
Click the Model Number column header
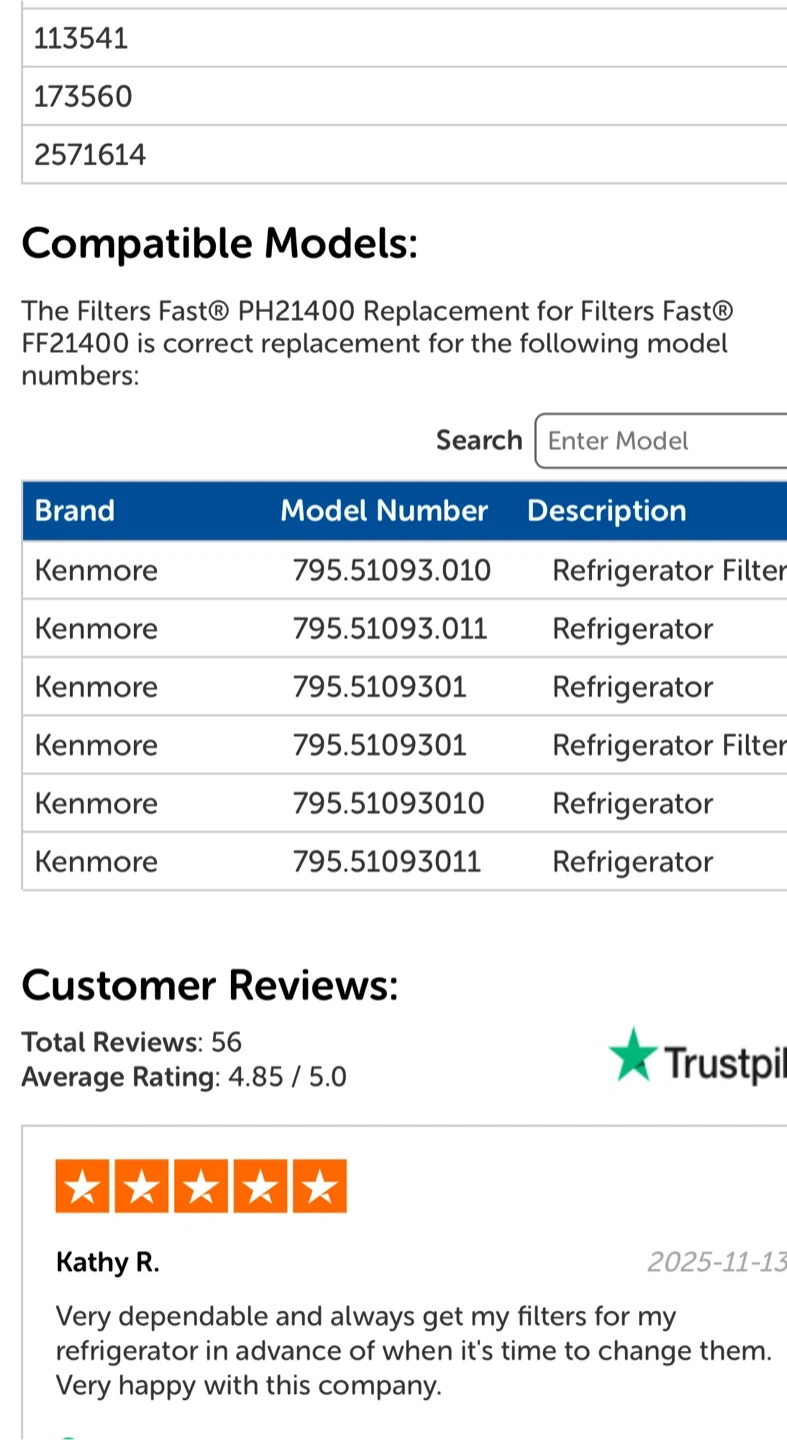384,511
